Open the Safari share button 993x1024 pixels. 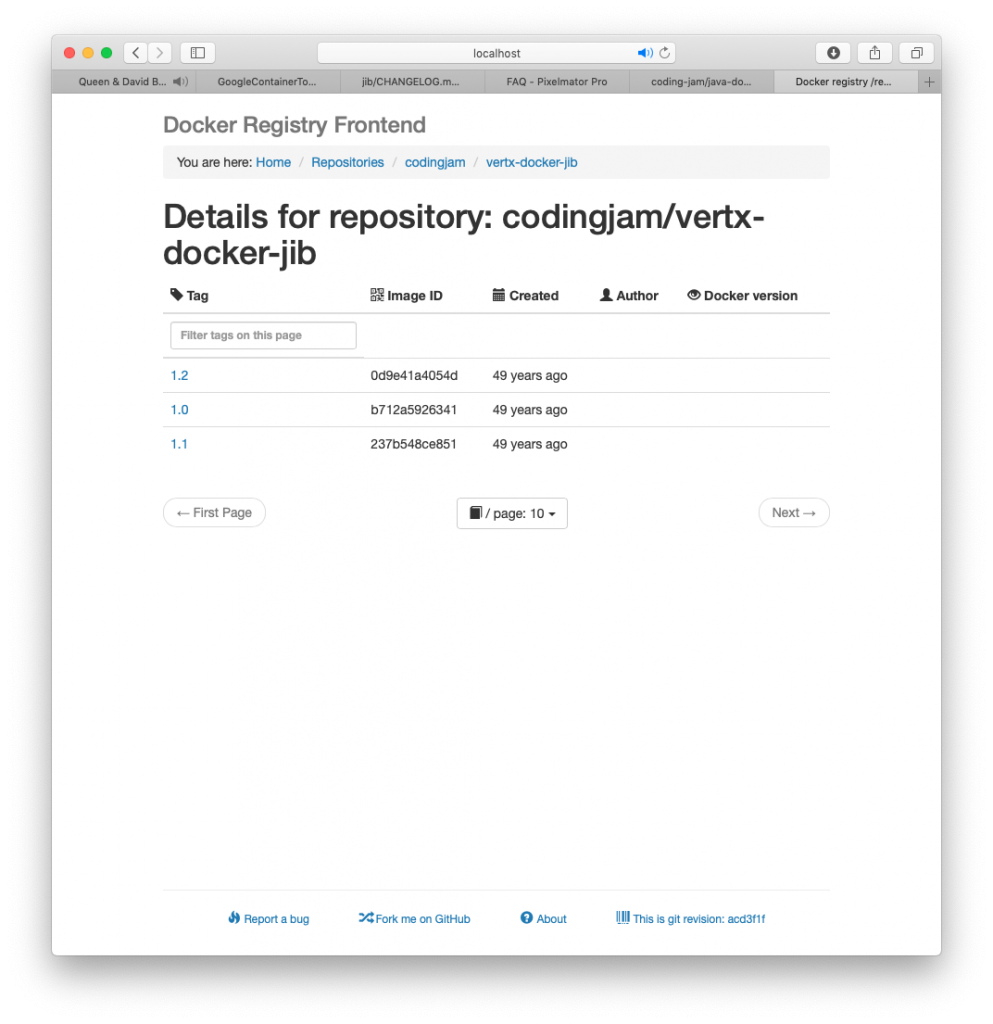pyautogui.click(x=875, y=53)
